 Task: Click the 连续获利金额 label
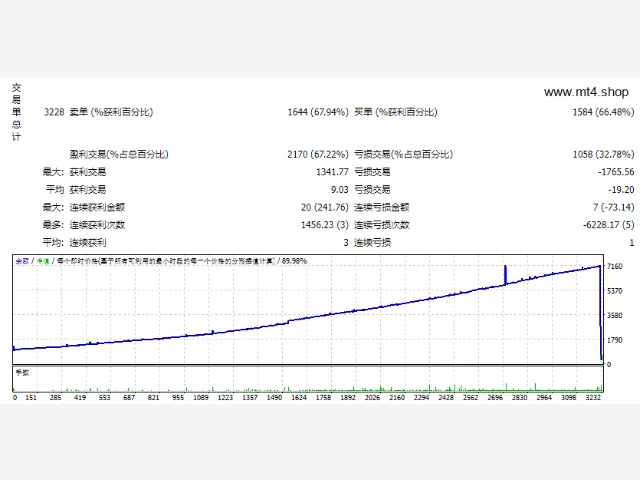tap(97, 207)
